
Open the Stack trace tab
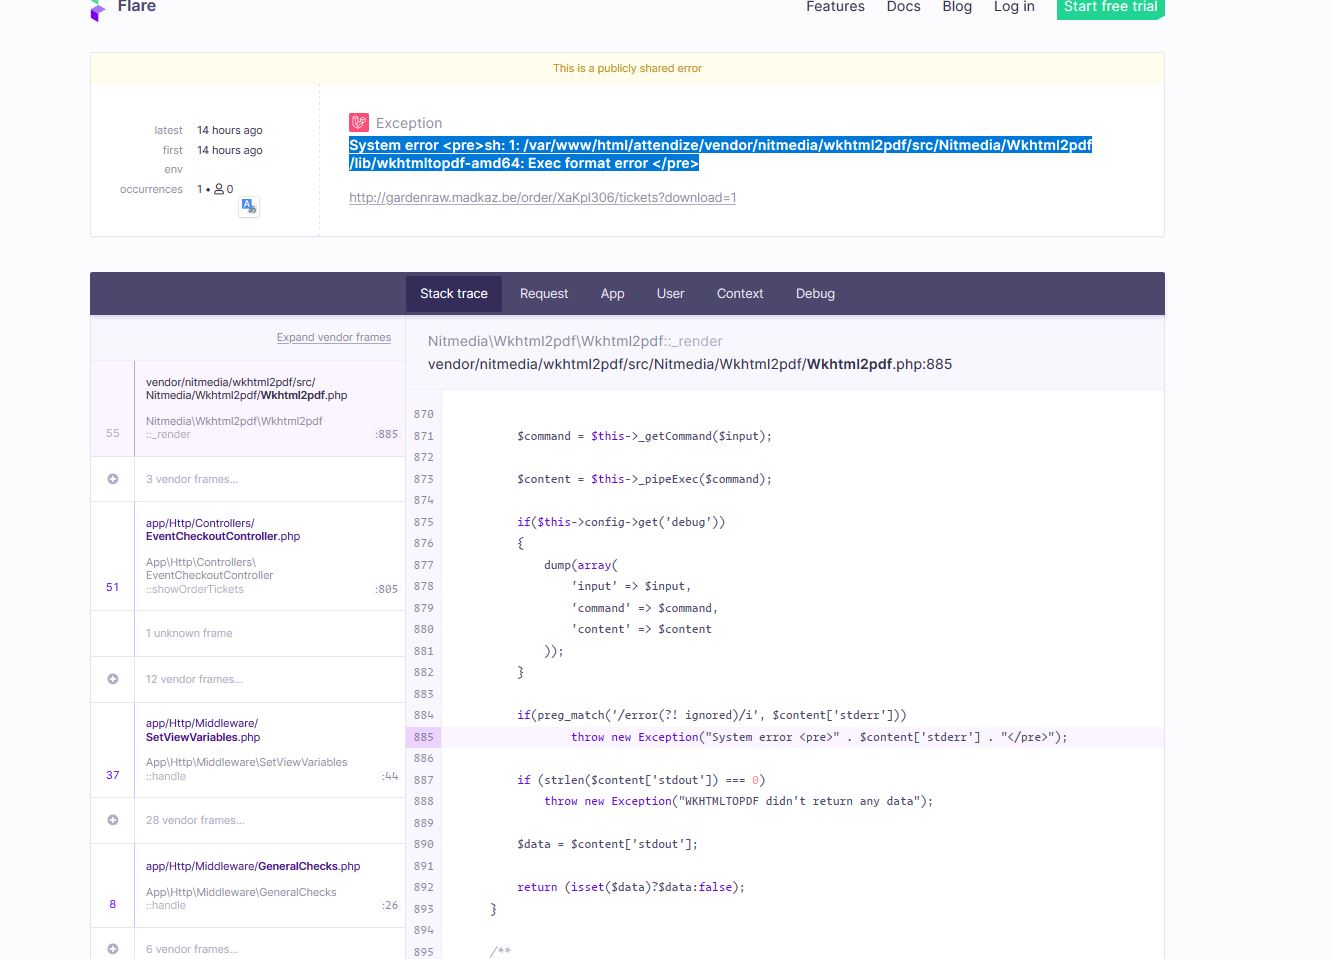[454, 294]
